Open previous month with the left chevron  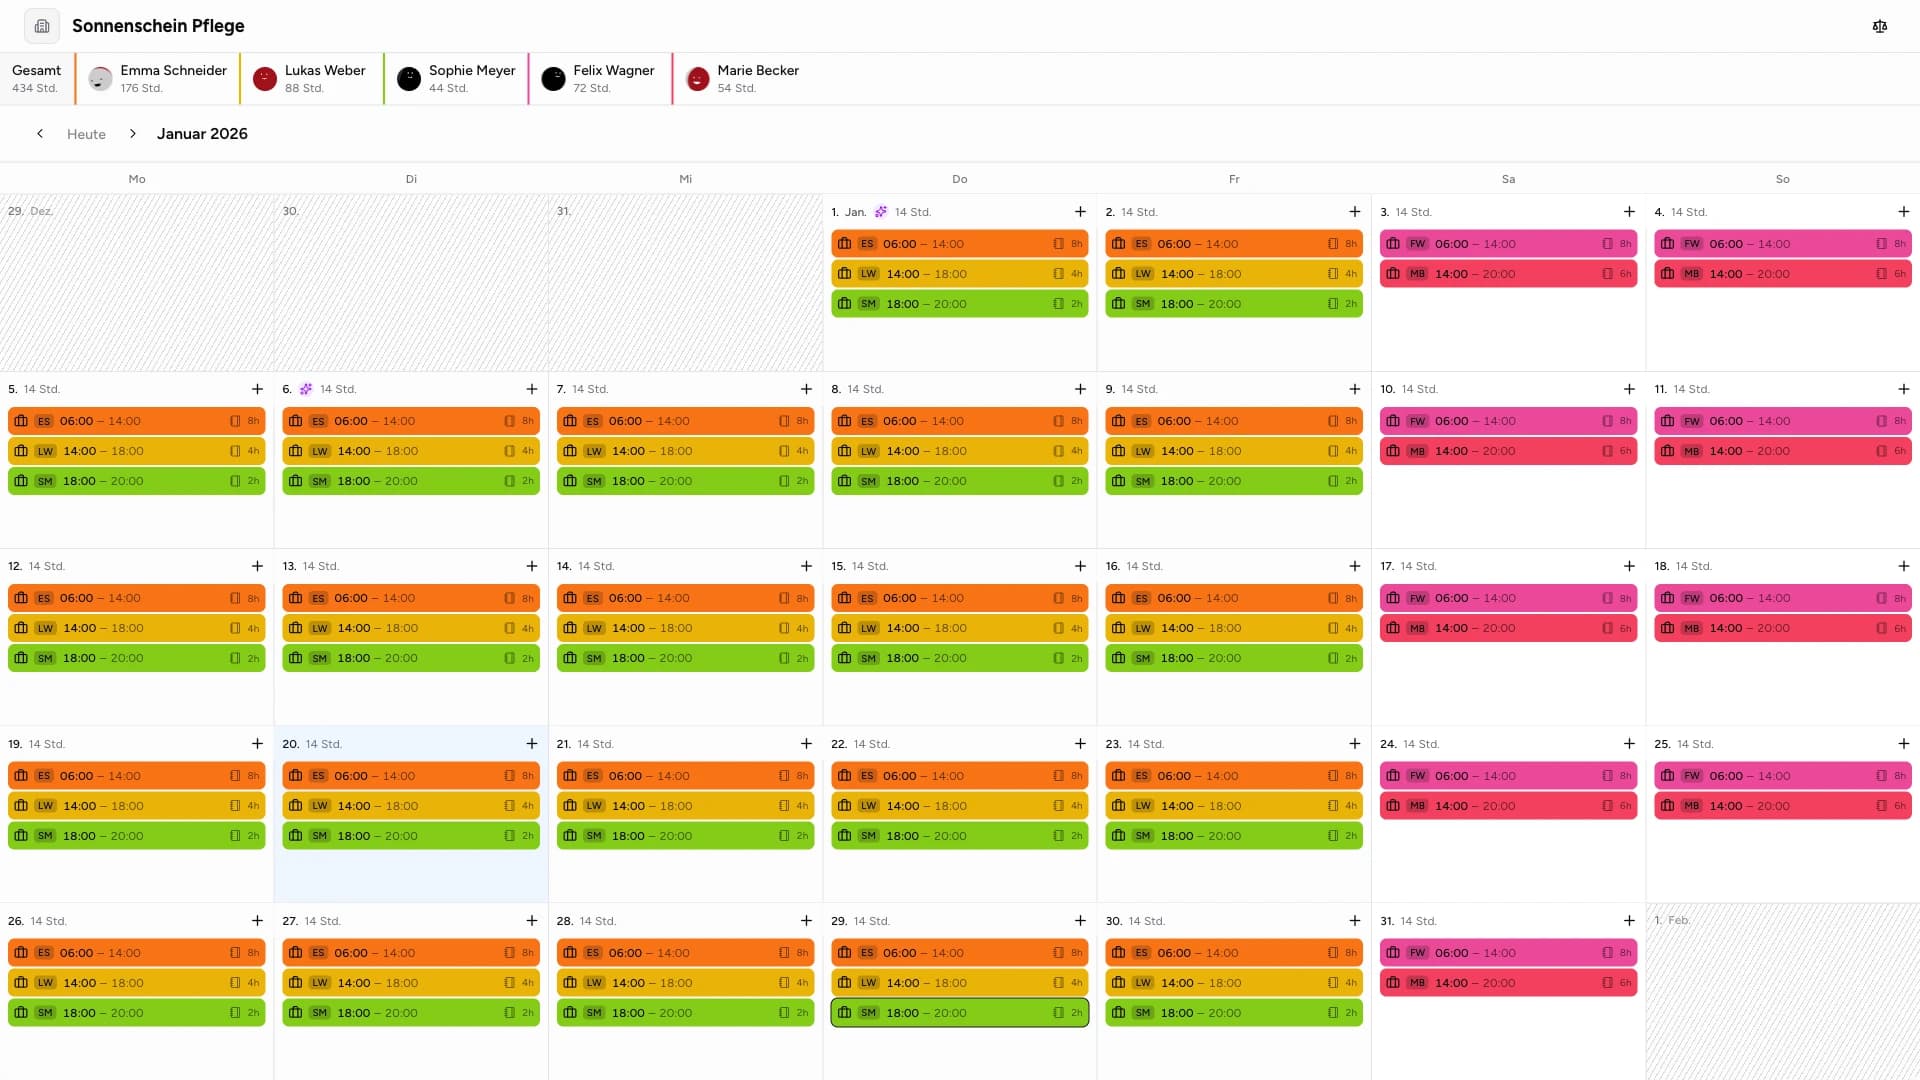pyautogui.click(x=40, y=133)
